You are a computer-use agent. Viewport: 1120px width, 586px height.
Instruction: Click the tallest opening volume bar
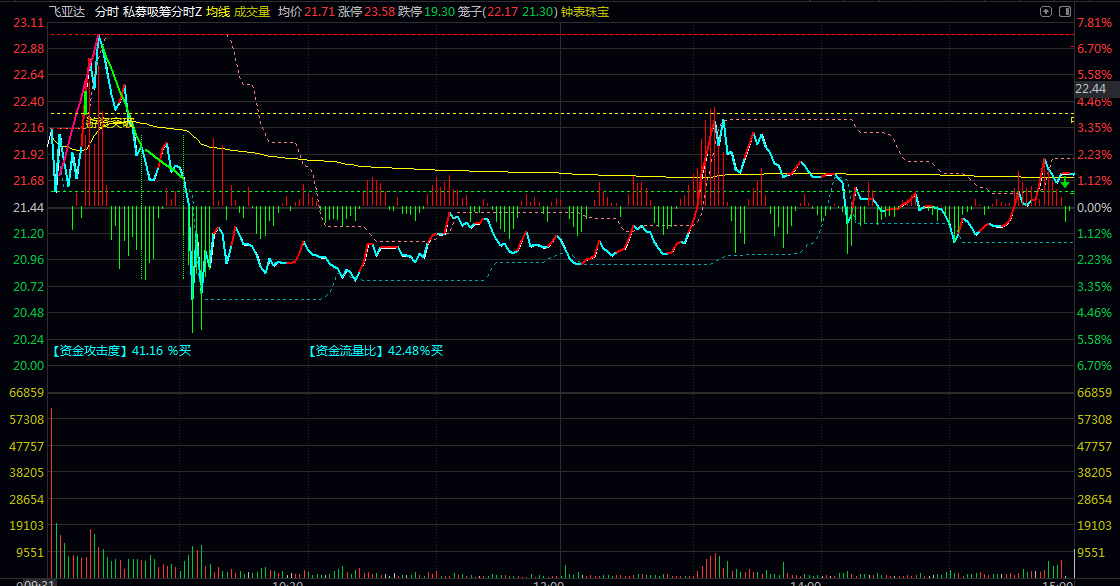click(51, 492)
